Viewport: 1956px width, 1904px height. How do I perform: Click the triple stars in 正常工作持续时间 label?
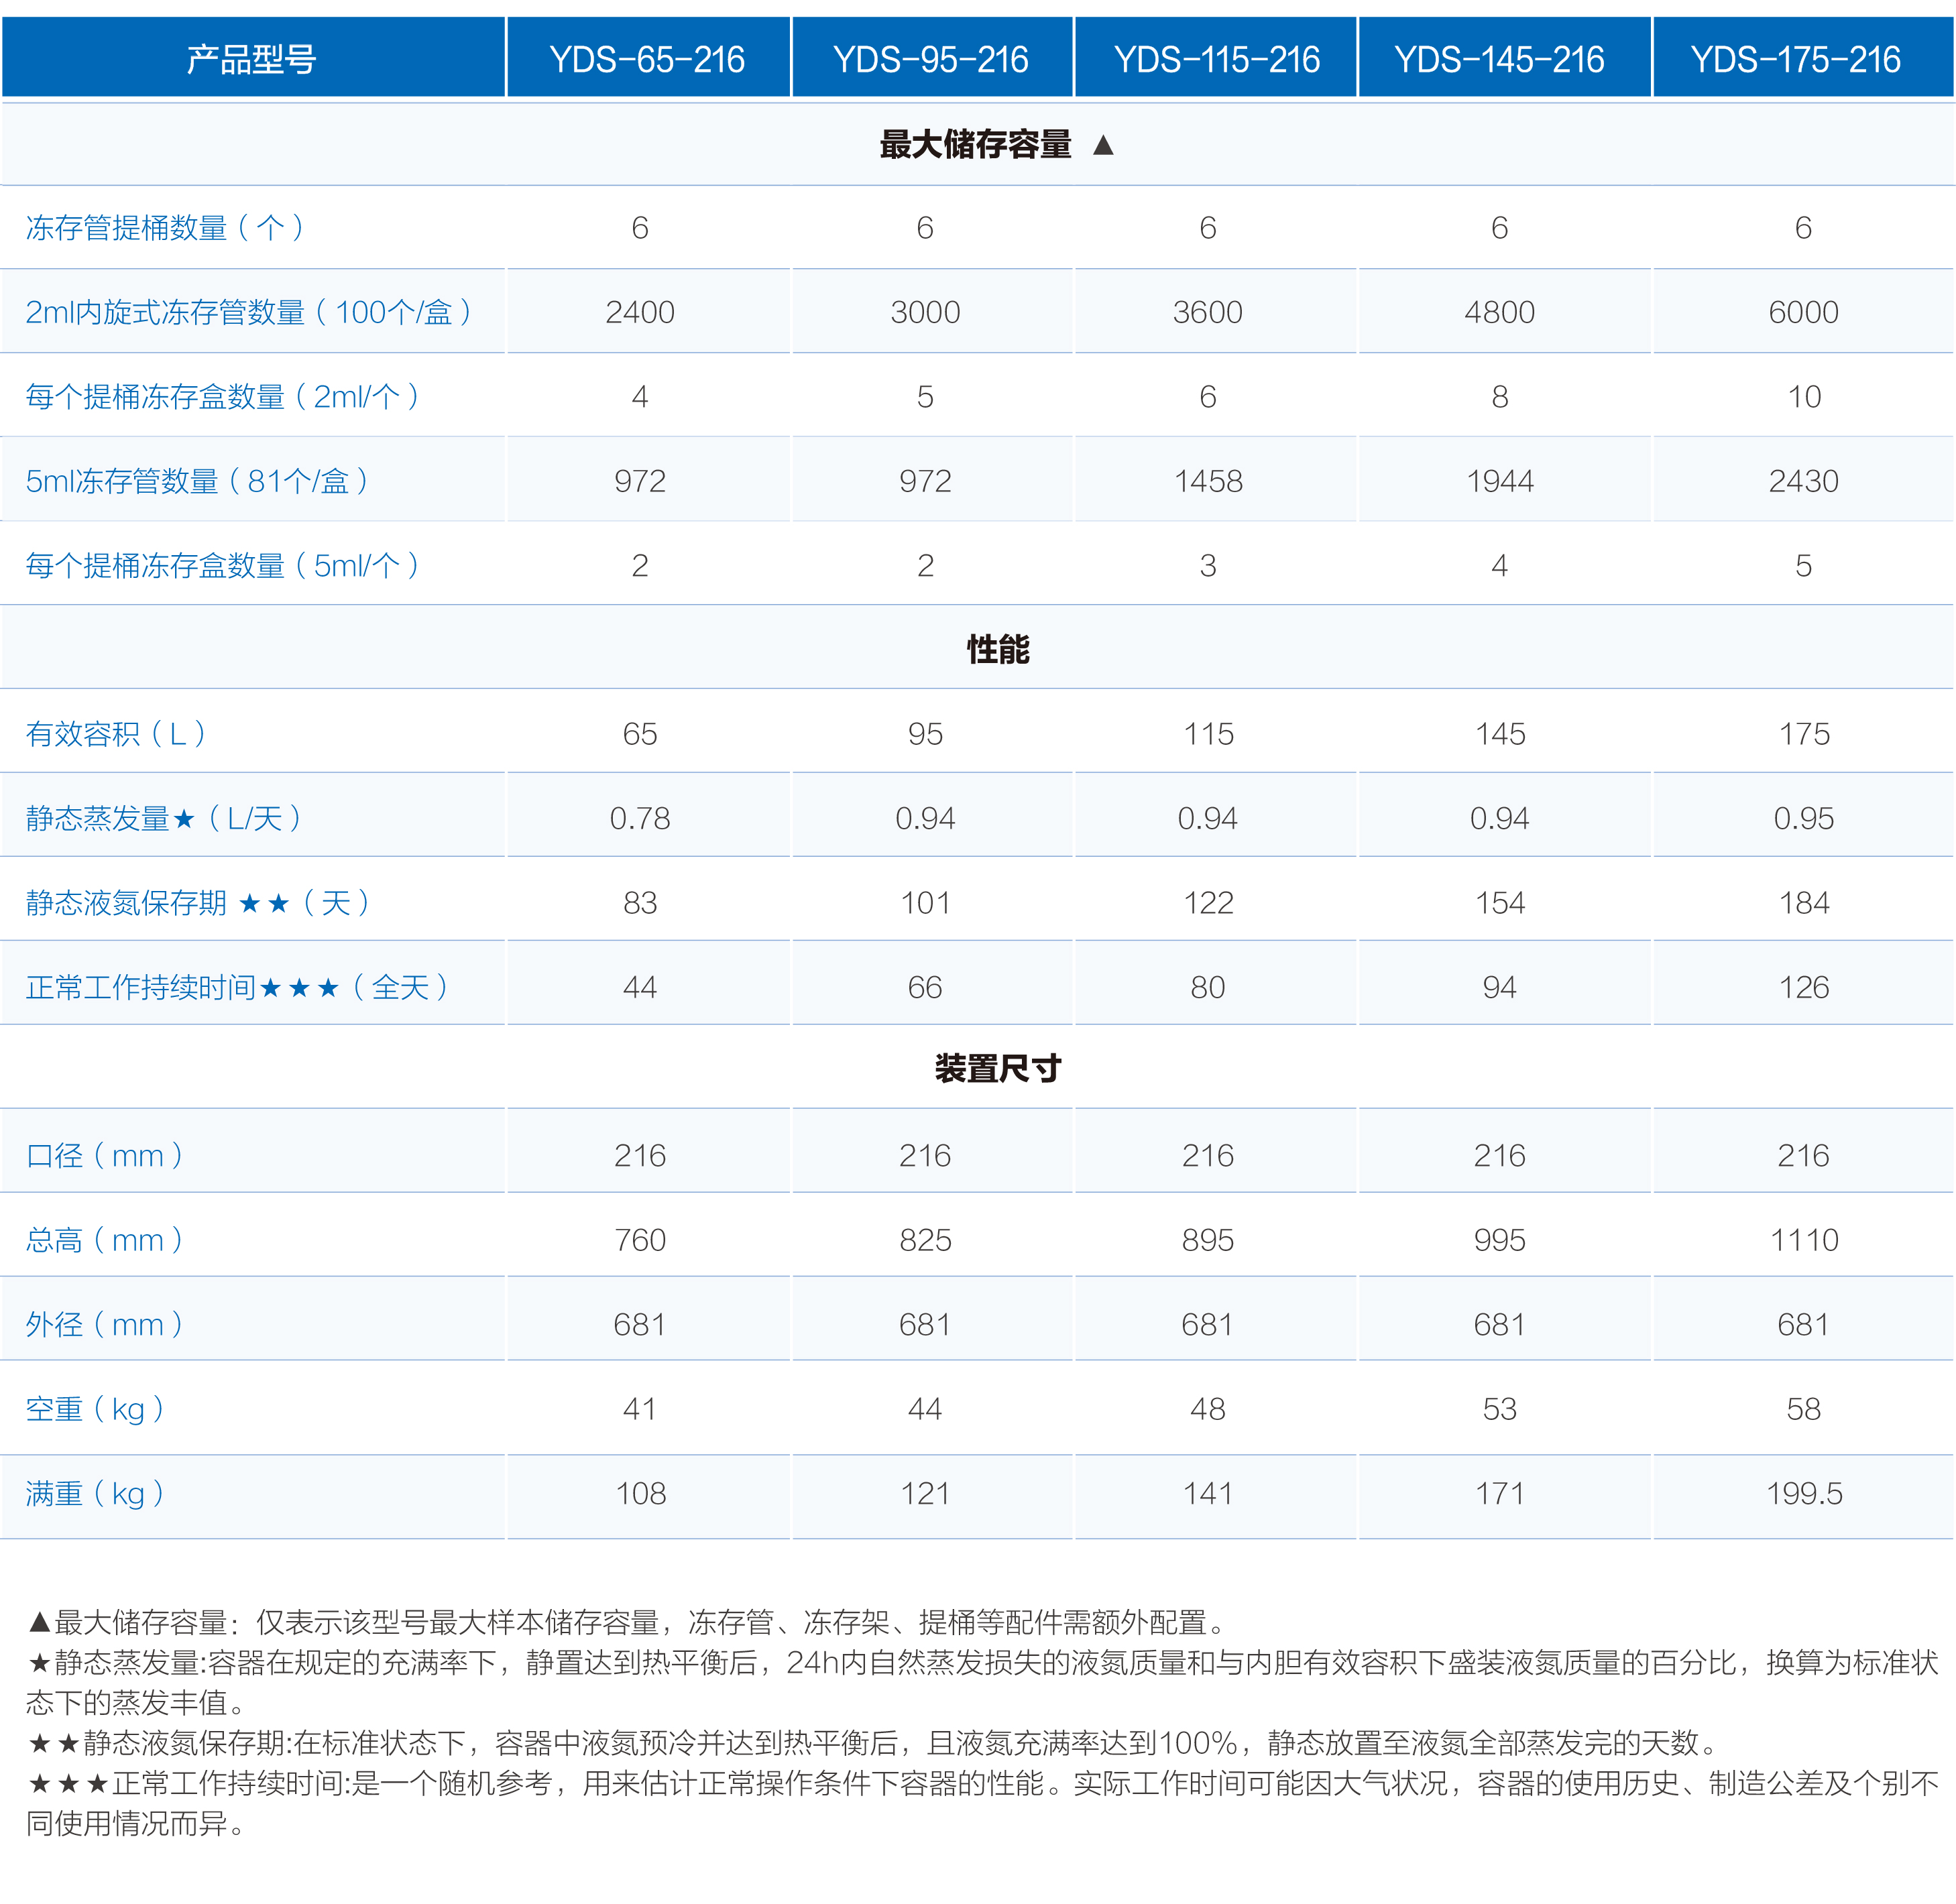(299, 989)
